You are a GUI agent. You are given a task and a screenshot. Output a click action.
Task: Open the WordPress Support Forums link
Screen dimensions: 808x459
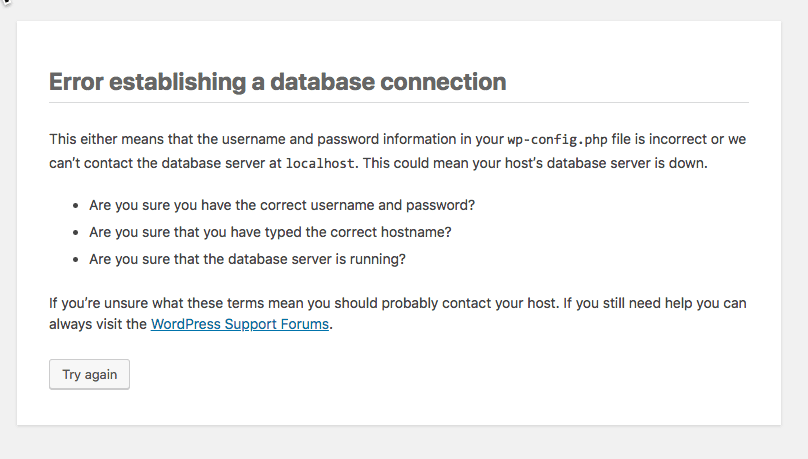(x=240, y=324)
